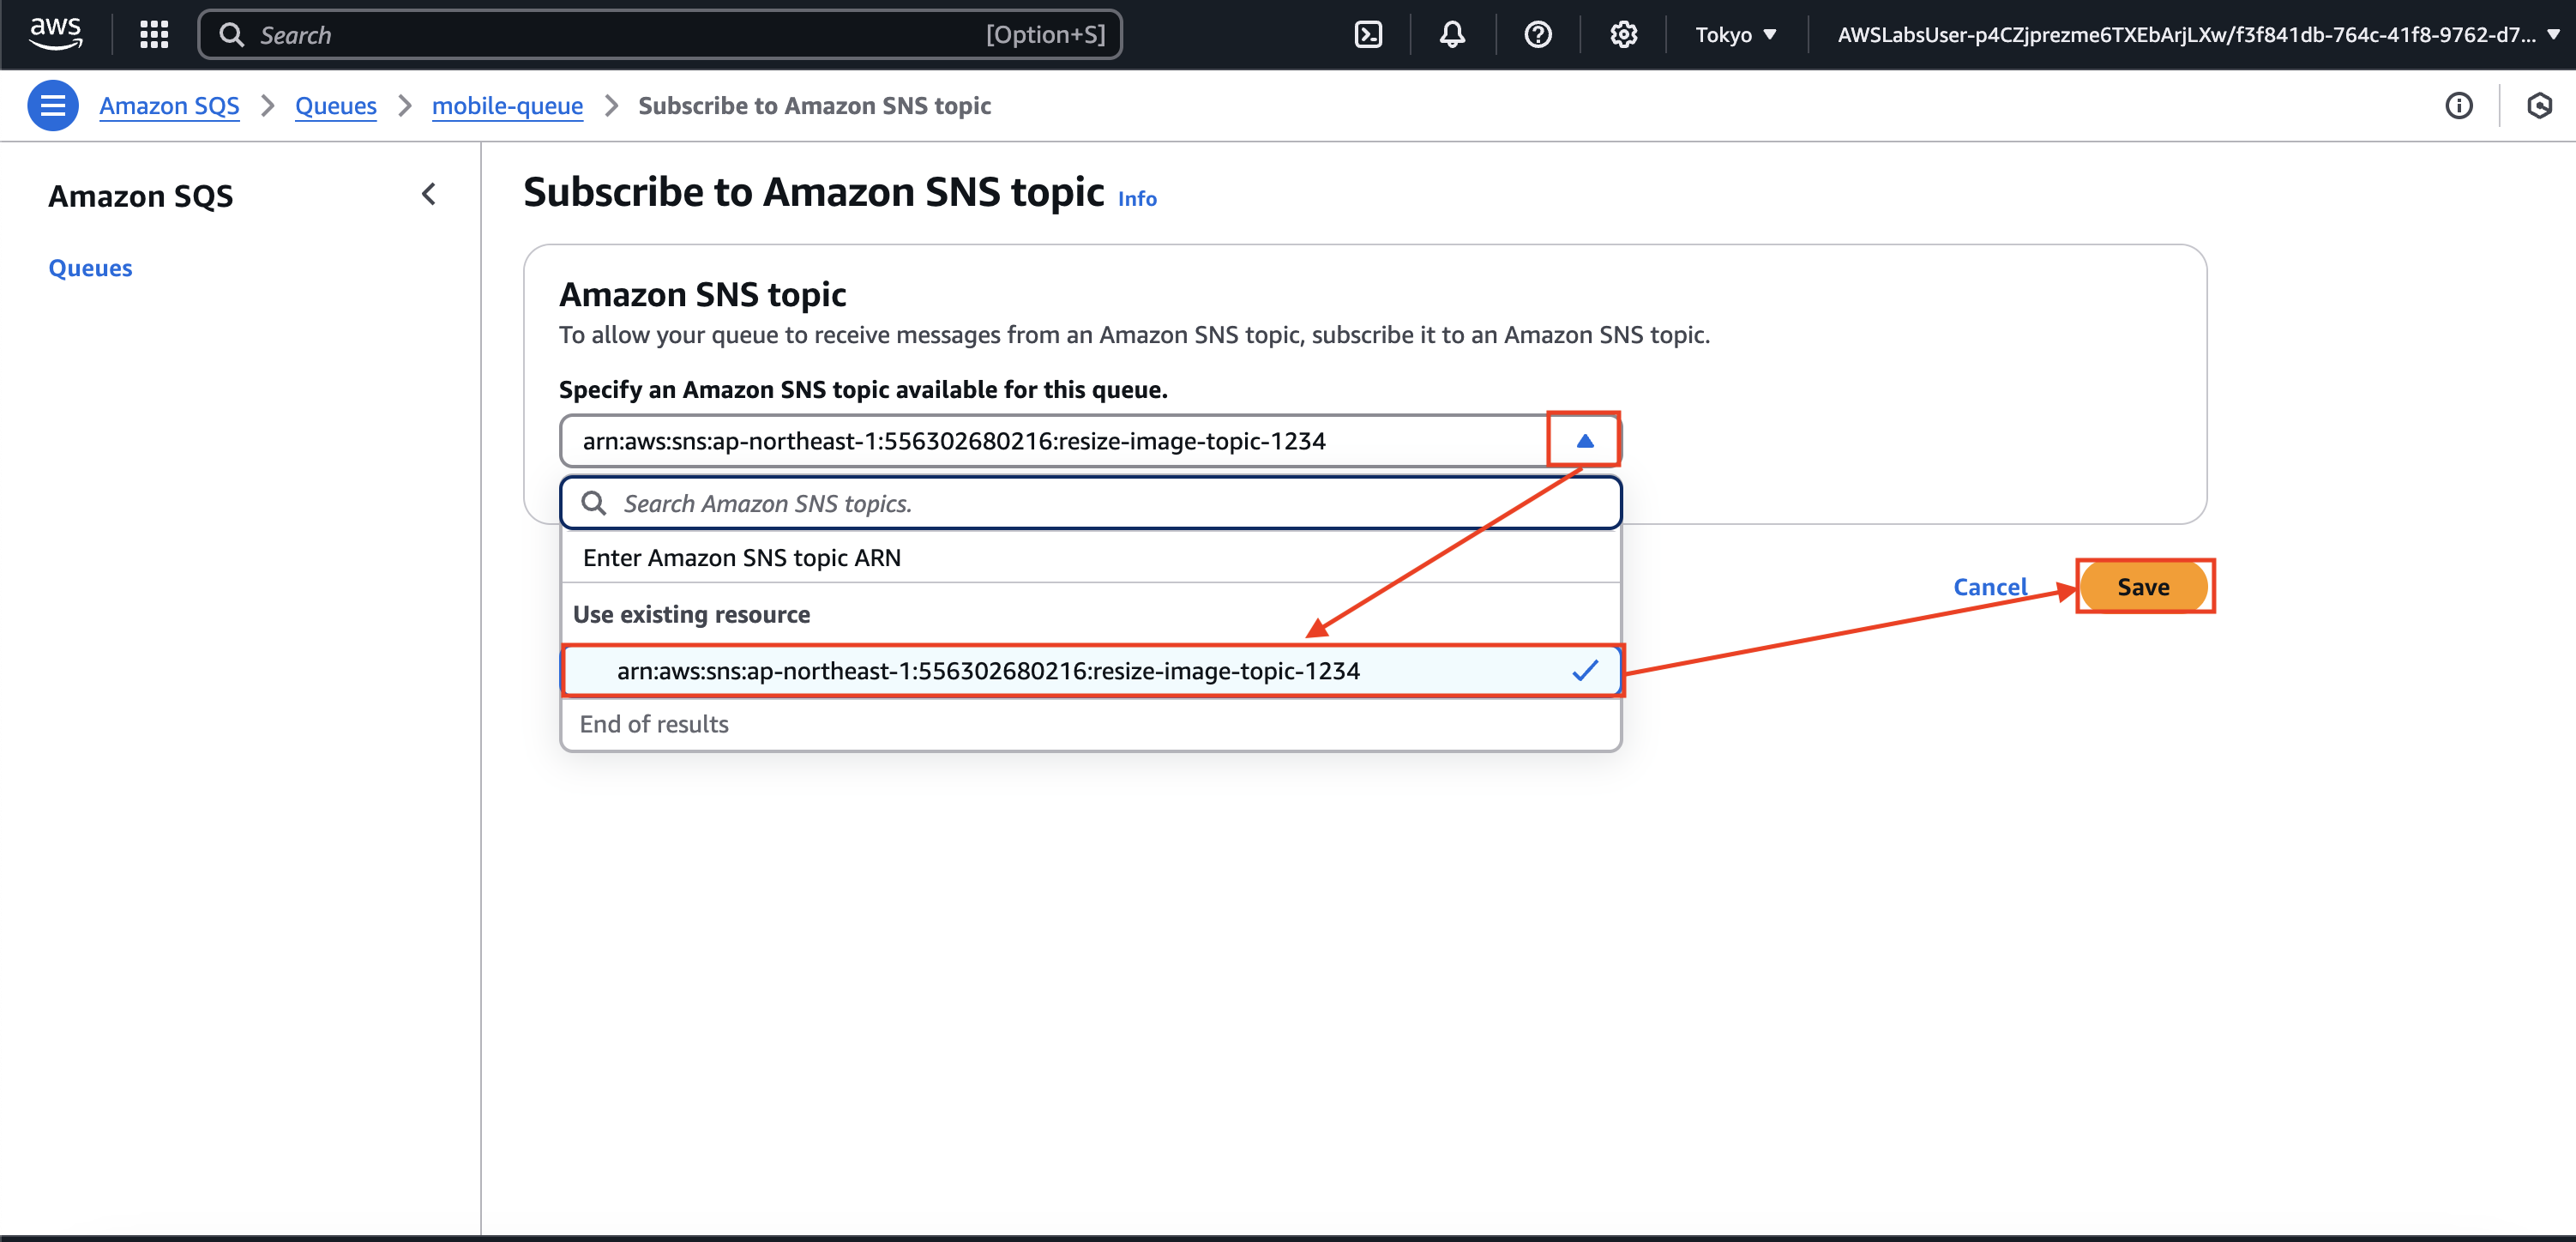The image size is (2576, 1242).
Task: Open the help question mark icon
Action: [x=1537, y=34]
